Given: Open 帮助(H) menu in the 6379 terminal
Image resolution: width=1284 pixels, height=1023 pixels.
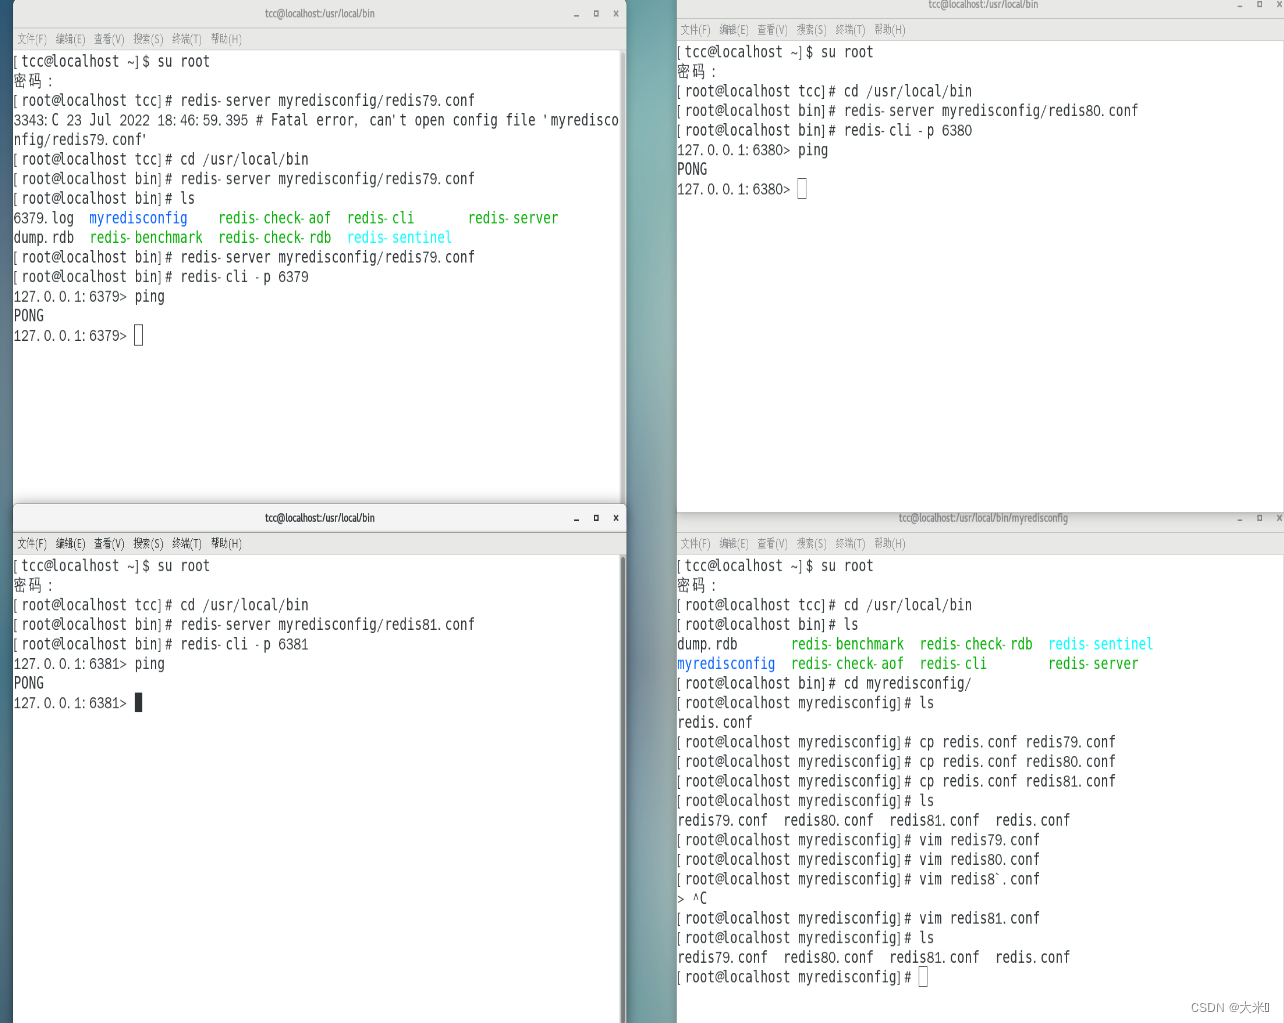Looking at the screenshot, I should tap(226, 39).
